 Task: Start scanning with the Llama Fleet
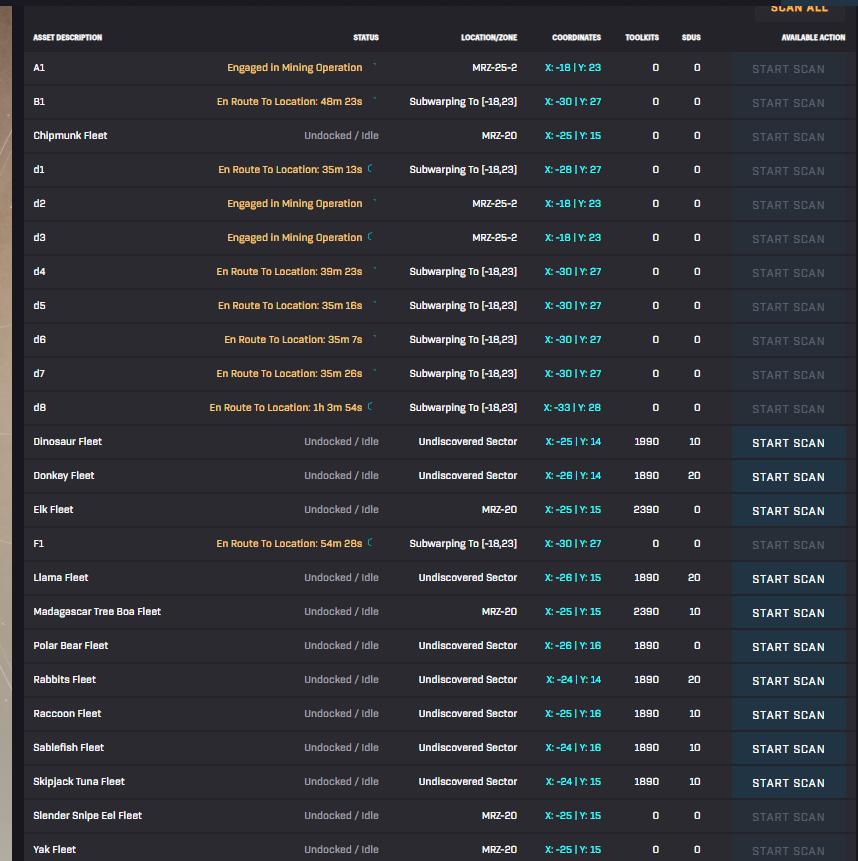click(x=788, y=577)
